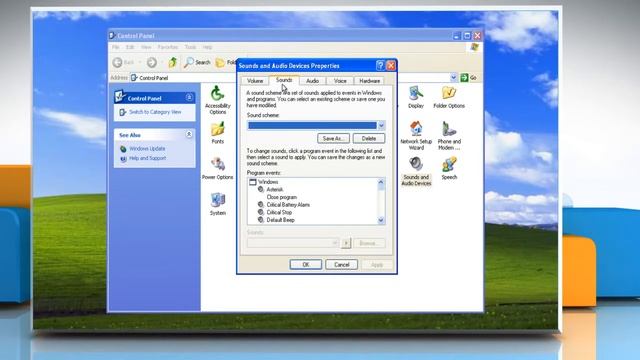Click the Go button beside address bar

[x=469, y=78]
